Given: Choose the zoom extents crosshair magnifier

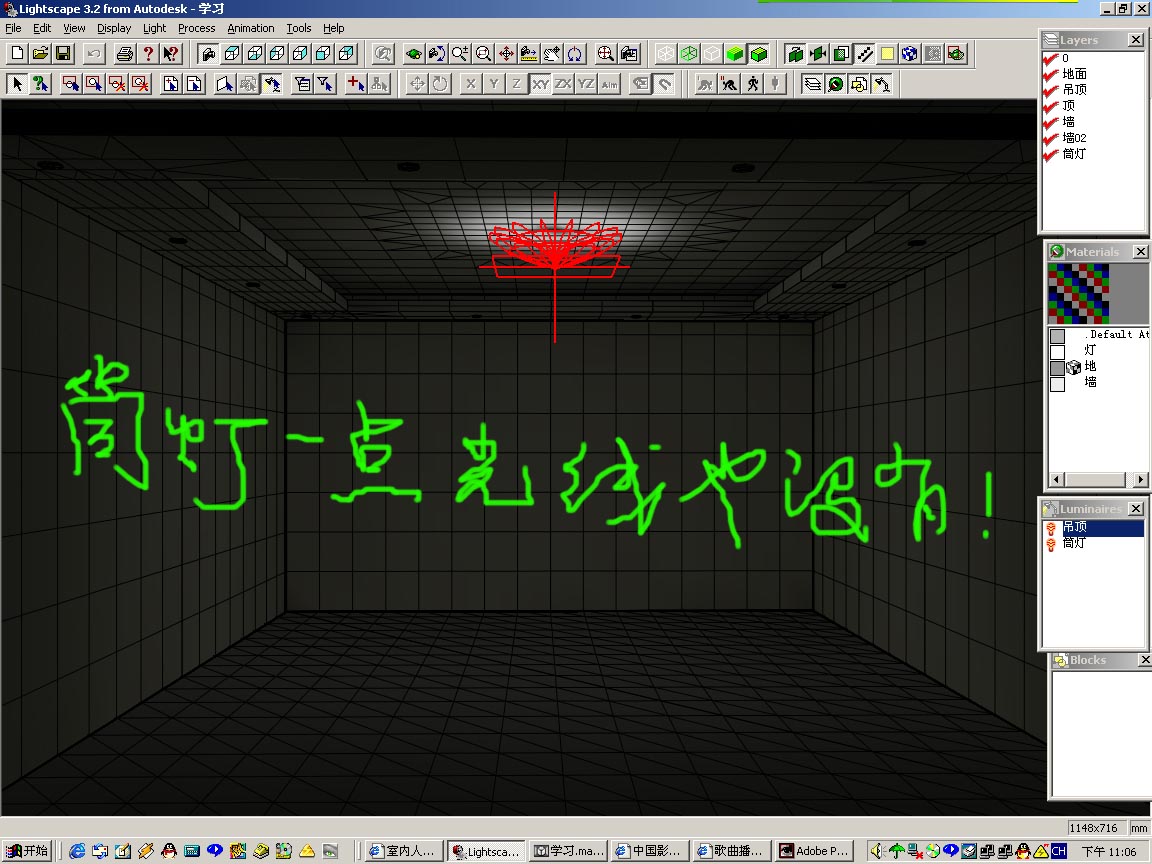Looking at the screenshot, I should coord(605,54).
